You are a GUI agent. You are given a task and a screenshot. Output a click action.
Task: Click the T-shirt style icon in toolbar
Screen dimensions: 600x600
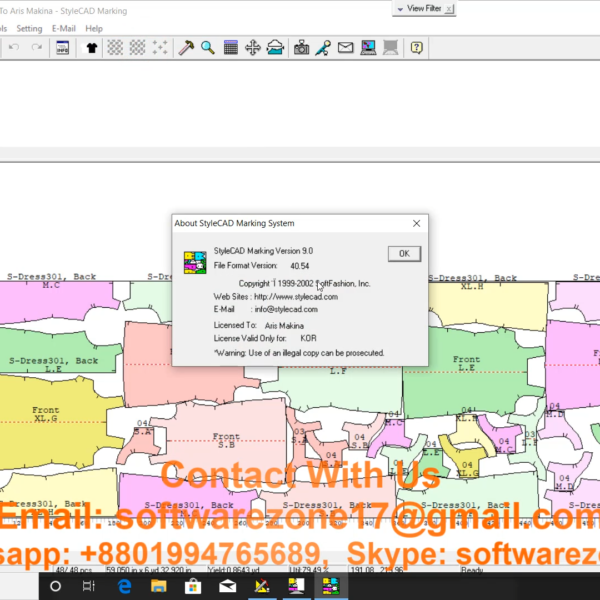coord(92,47)
